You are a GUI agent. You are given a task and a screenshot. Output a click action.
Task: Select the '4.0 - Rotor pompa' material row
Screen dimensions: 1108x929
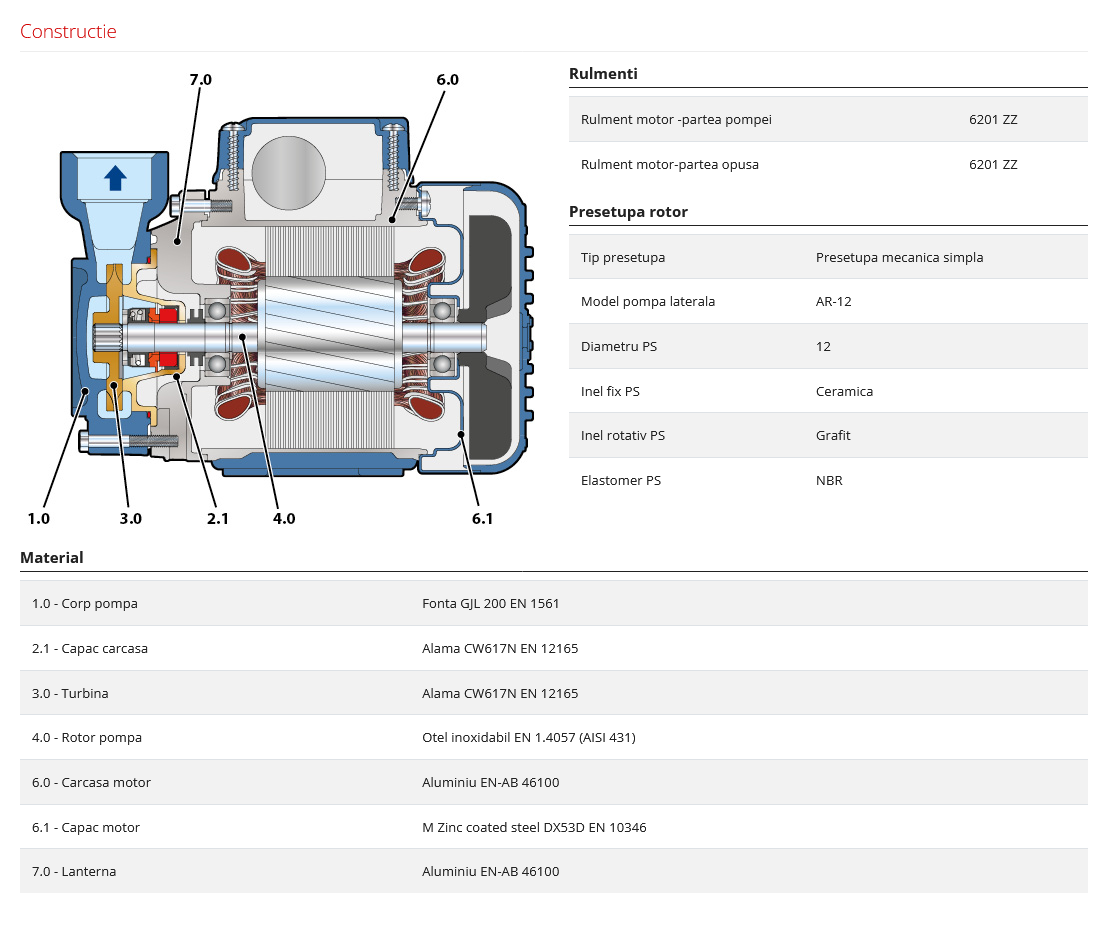tap(553, 737)
